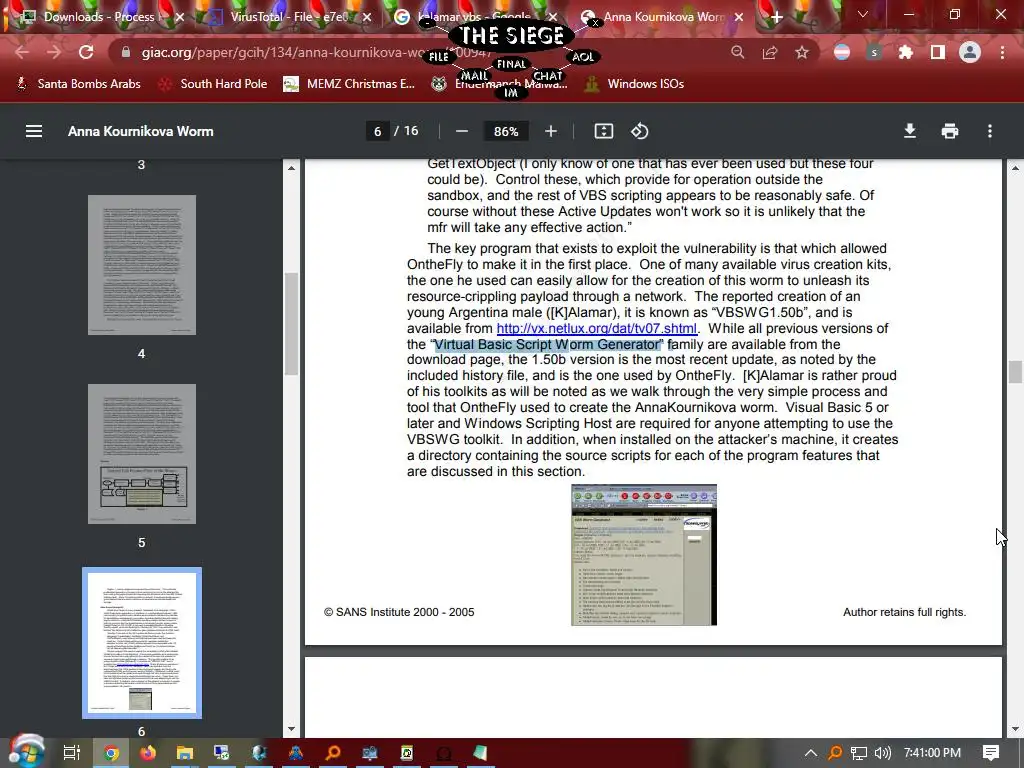
Task: Go back to previous page
Action: coord(22,52)
